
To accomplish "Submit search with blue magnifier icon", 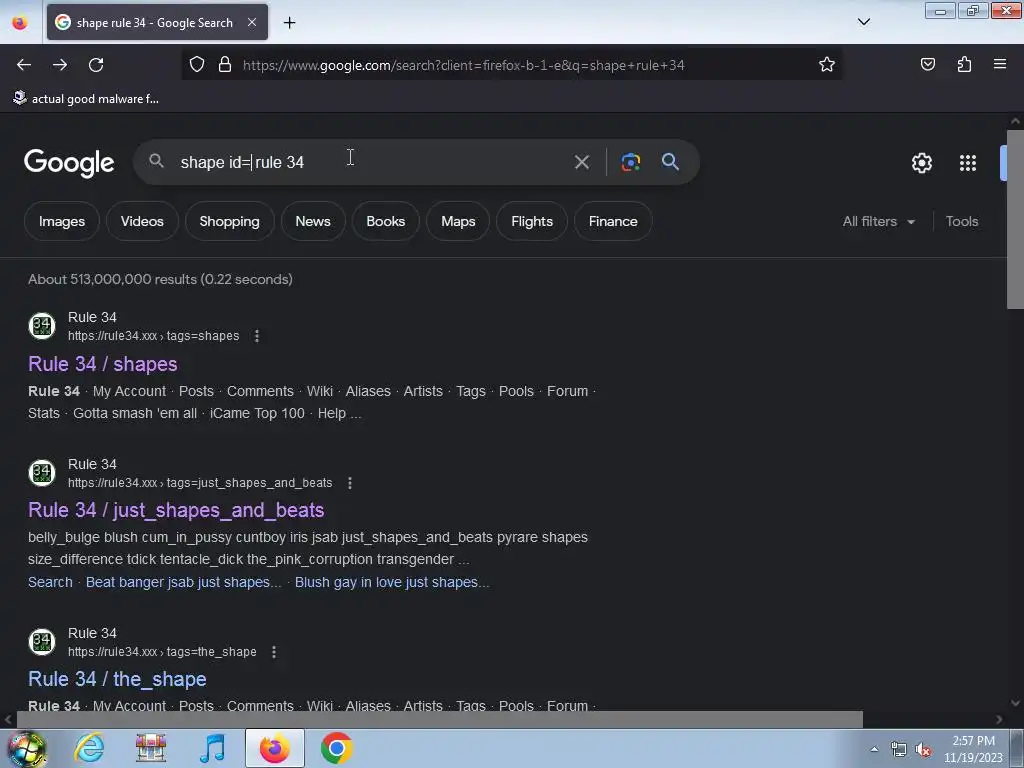I will click(x=670, y=162).
